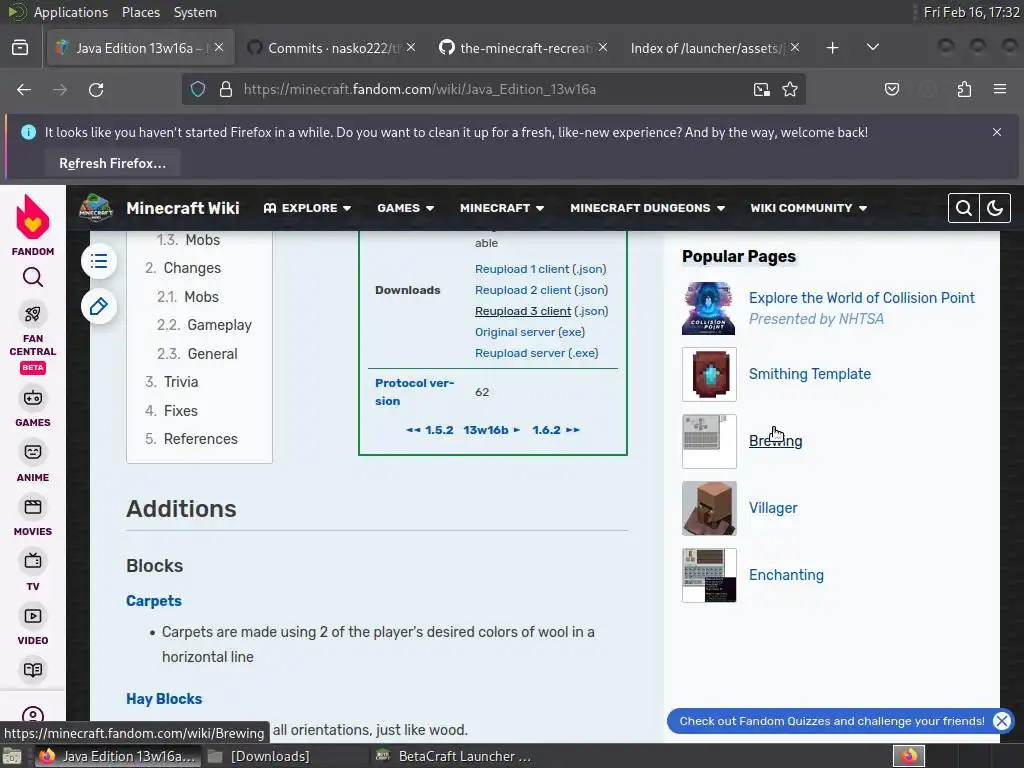Go to version 1.6.2 link
This screenshot has width=1024, height=768.
[x=556, y=430]
